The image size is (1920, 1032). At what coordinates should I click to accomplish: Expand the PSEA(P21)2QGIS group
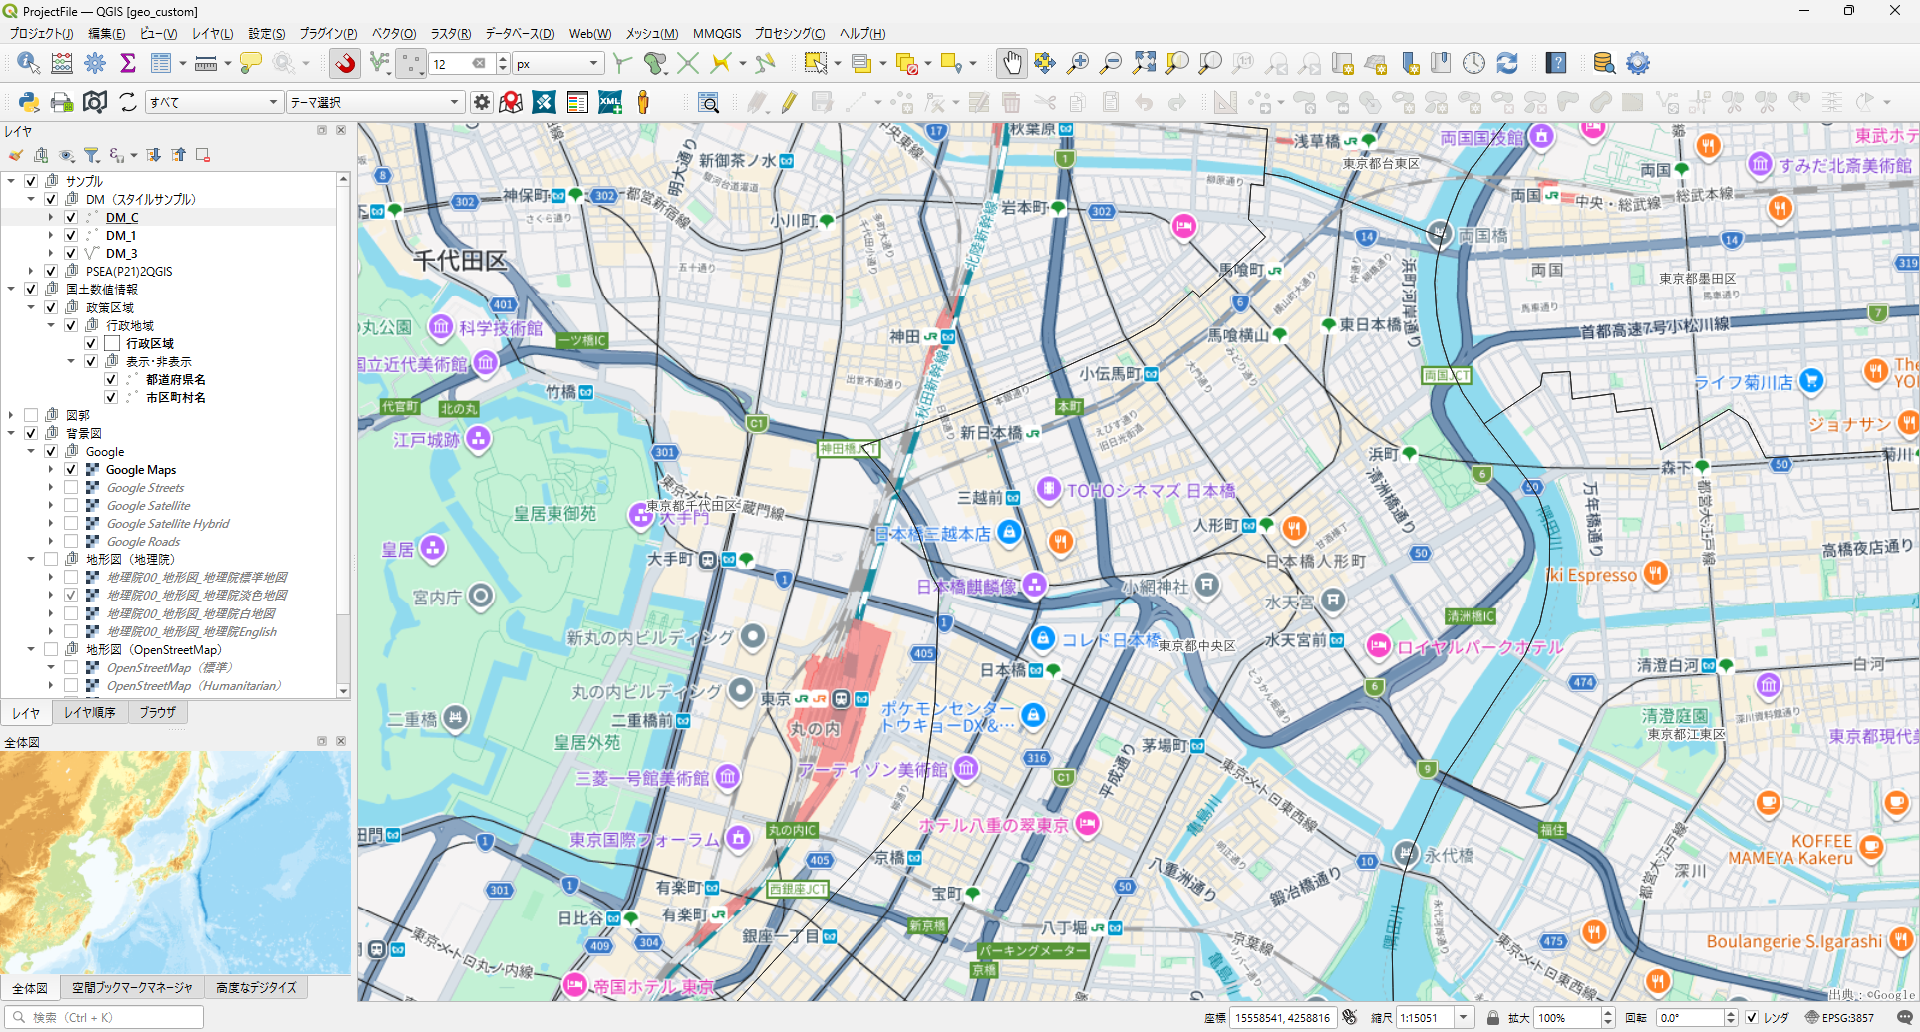[x=31, y=271]
